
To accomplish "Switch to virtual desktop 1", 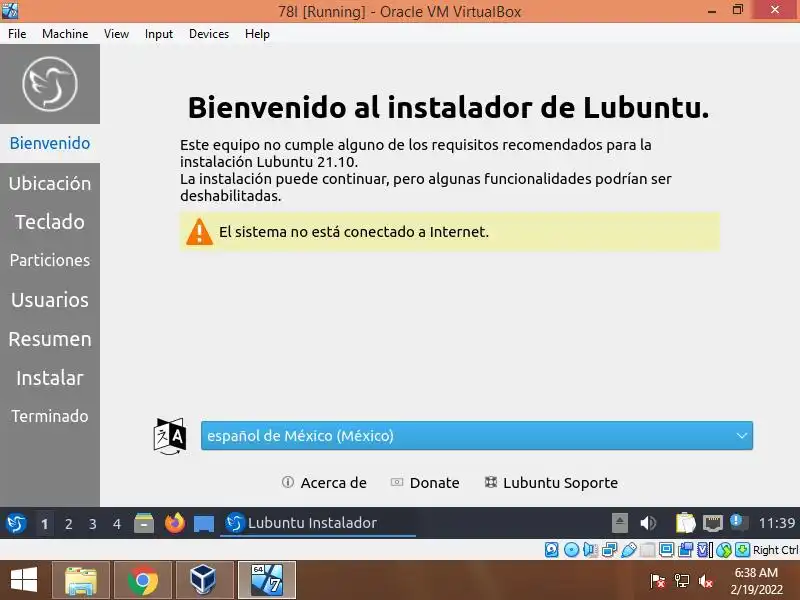I will [44, 524].
